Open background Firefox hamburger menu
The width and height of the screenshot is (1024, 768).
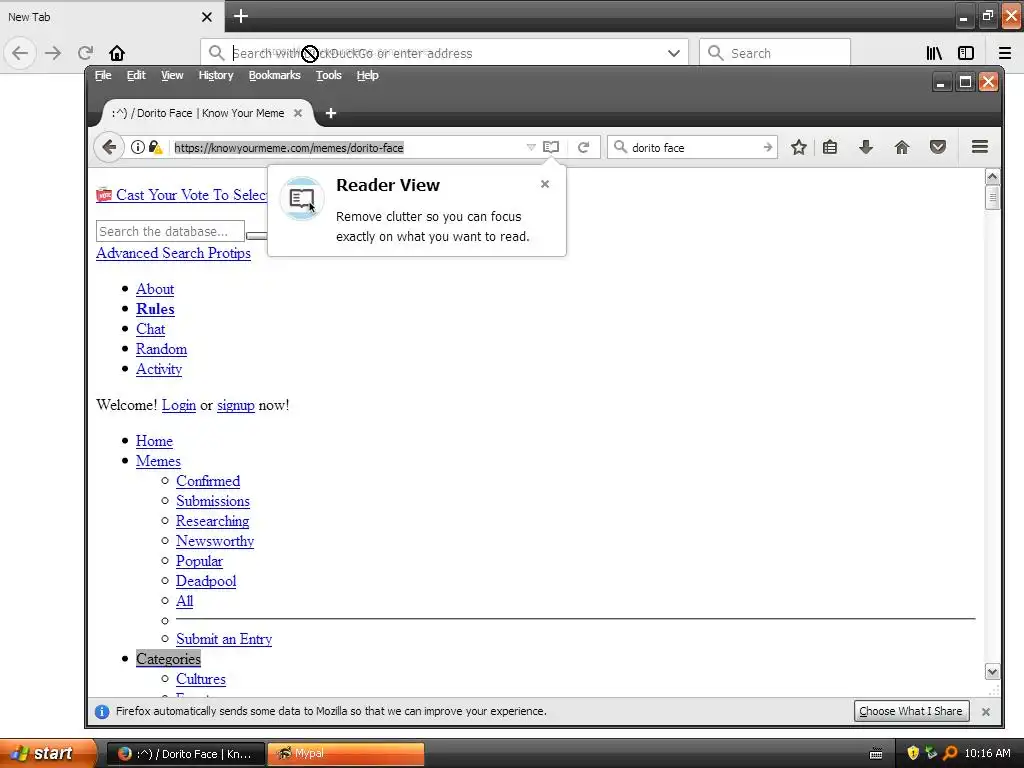coord(1004,53)
